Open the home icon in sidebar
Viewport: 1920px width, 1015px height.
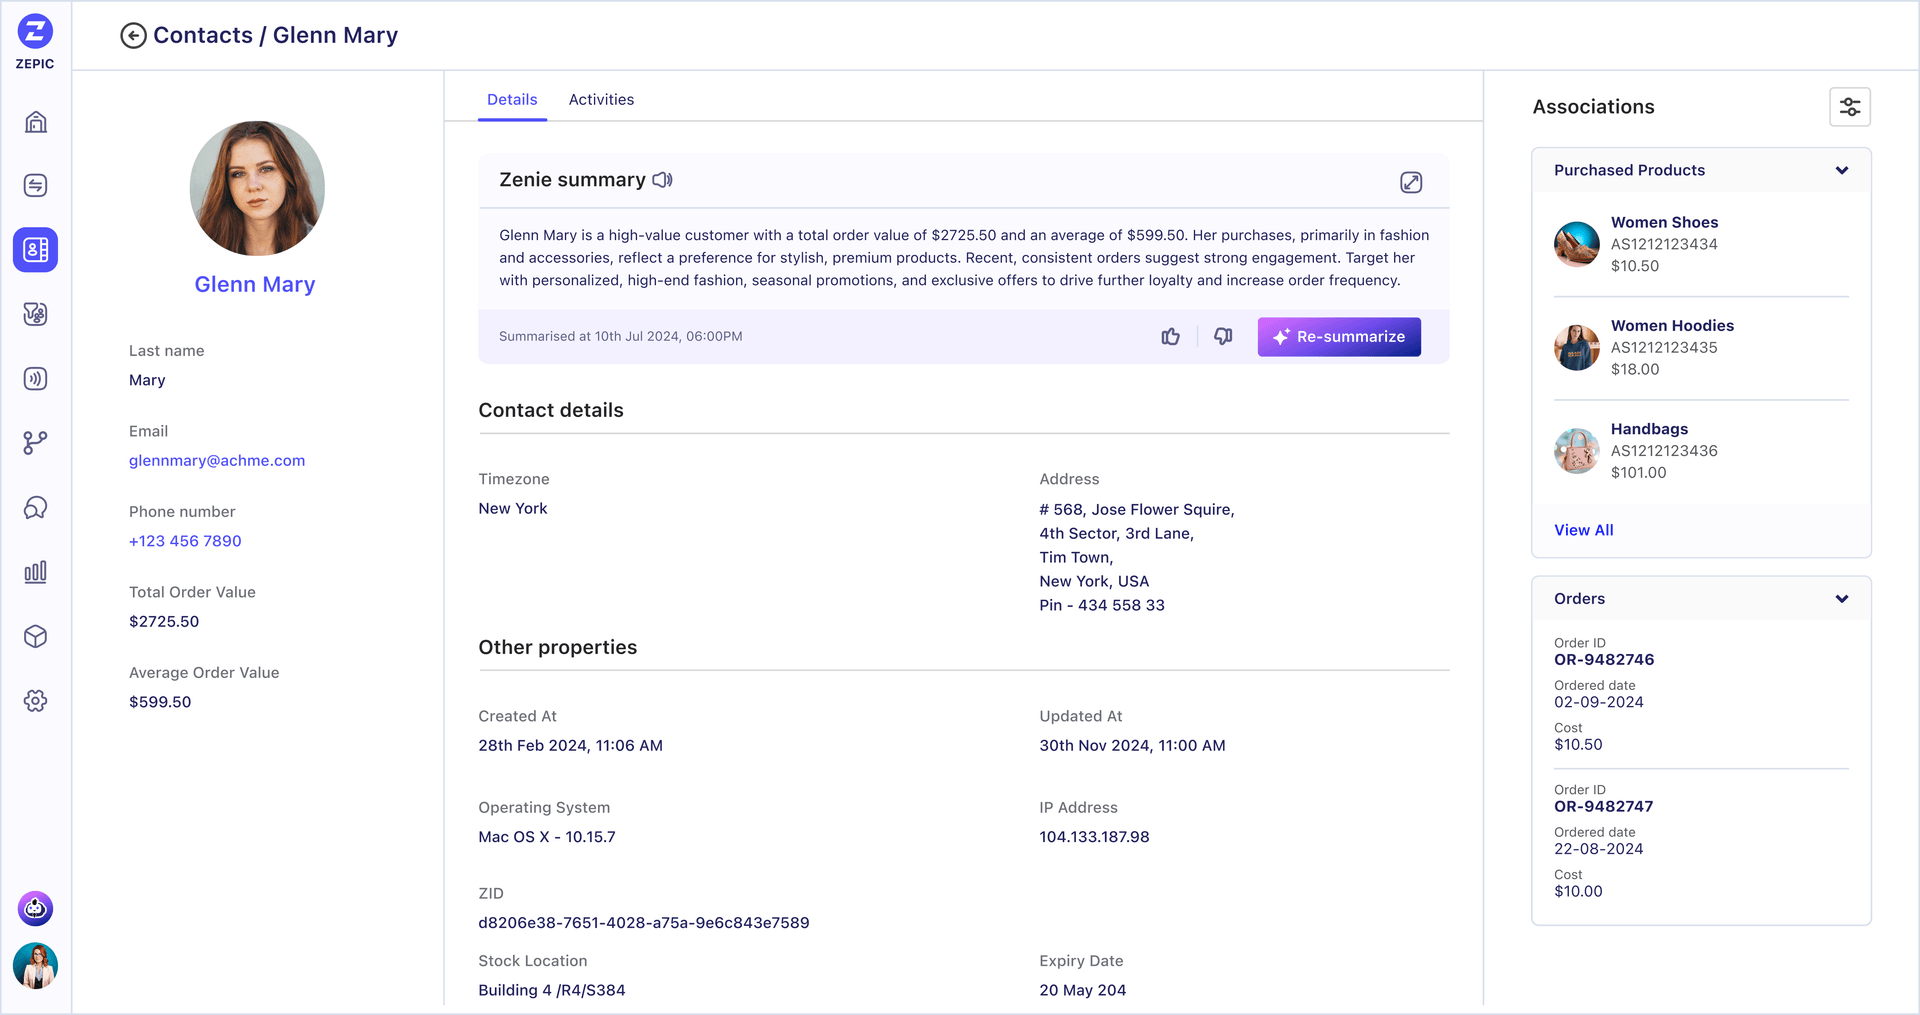tap(36, 122)
